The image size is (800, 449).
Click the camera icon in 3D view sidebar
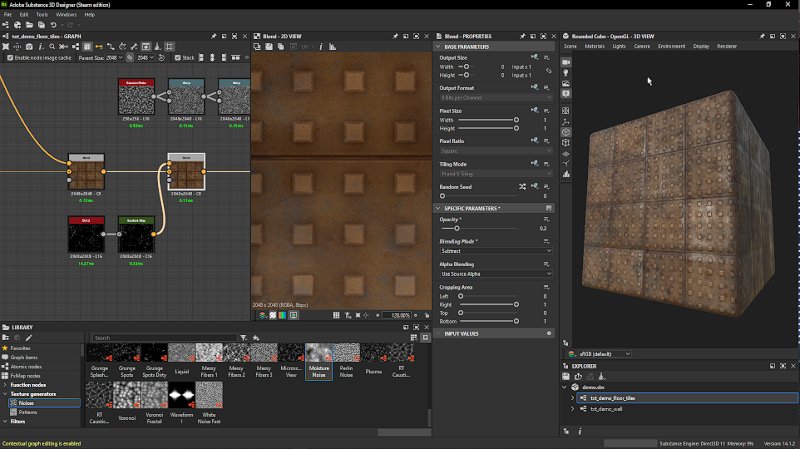pyautogui.click(x=566, y=62)
